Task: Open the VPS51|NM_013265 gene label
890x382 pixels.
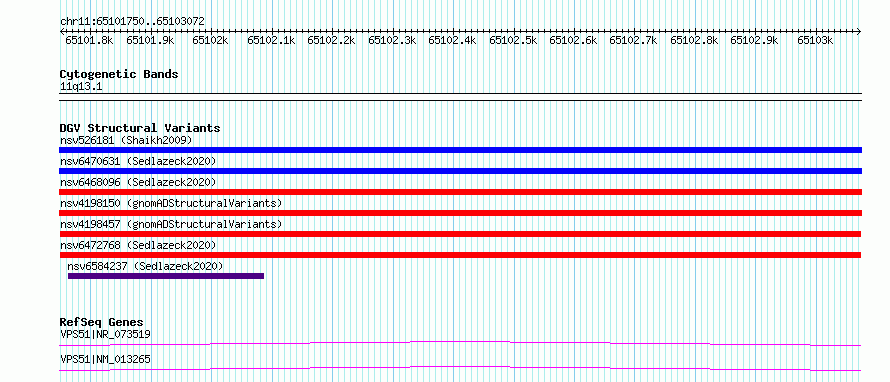Action: (105, 359)
